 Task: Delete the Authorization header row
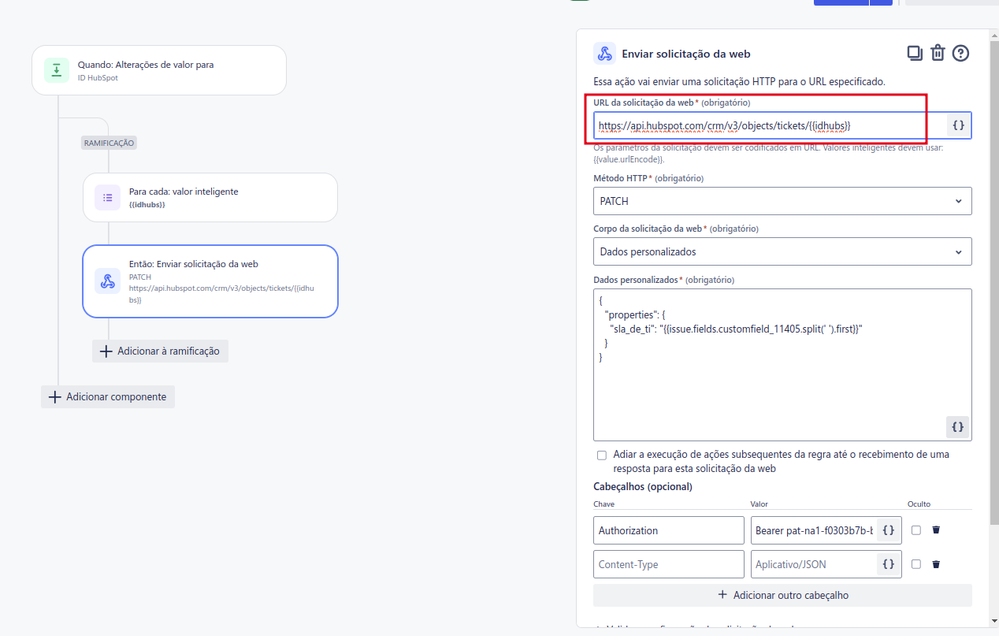(x=936, y=530)
